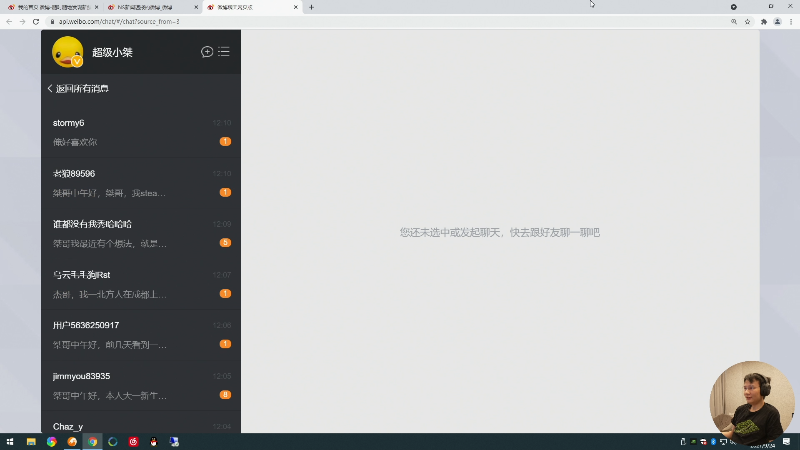The width and height of the screenshot is (800, 450).
Task: Switch to the first browser tab
Action: pos(53,7)
